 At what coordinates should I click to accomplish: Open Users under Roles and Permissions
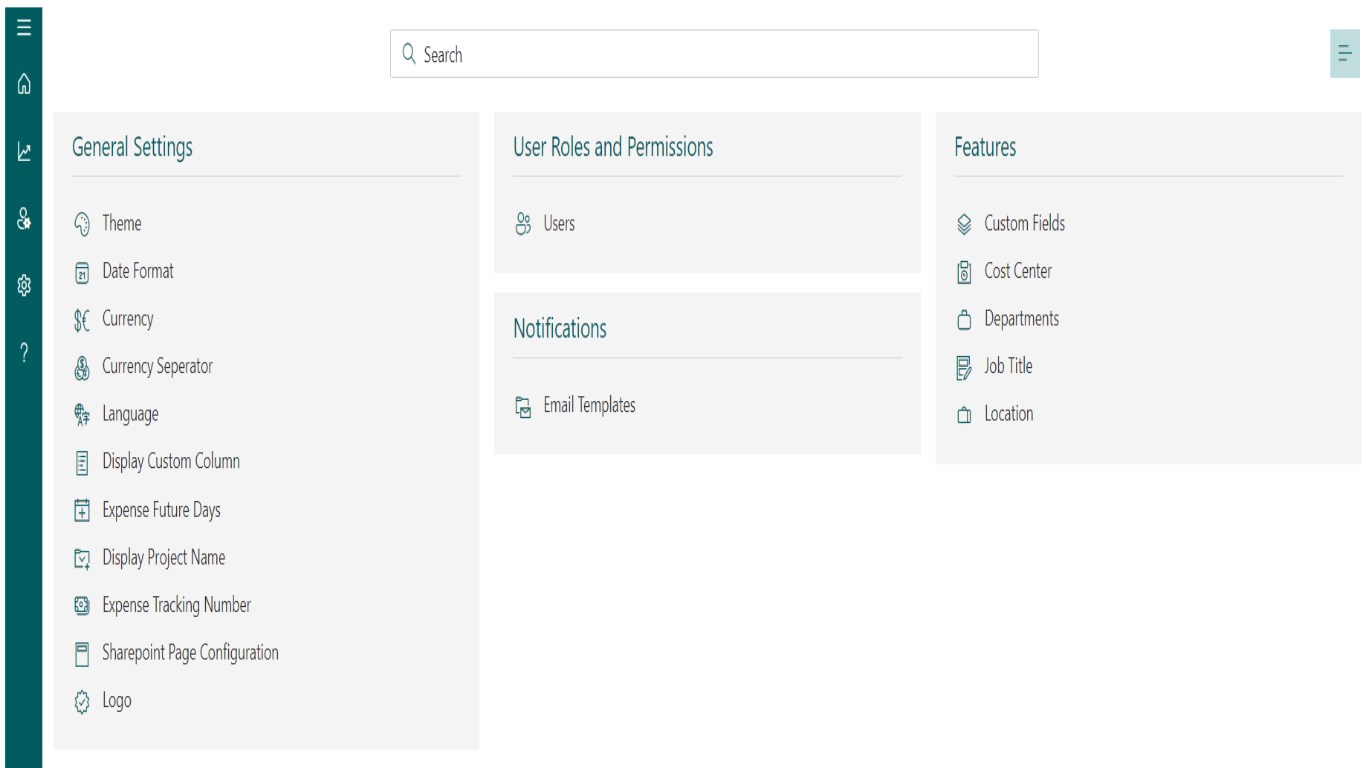point(559,224)
